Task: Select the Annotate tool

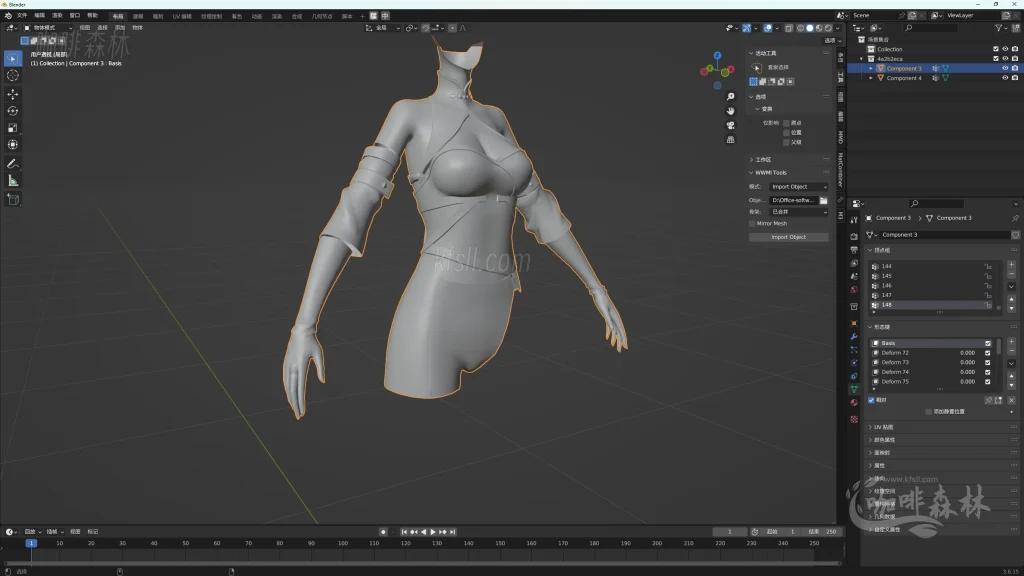Action: coord(12,164)
